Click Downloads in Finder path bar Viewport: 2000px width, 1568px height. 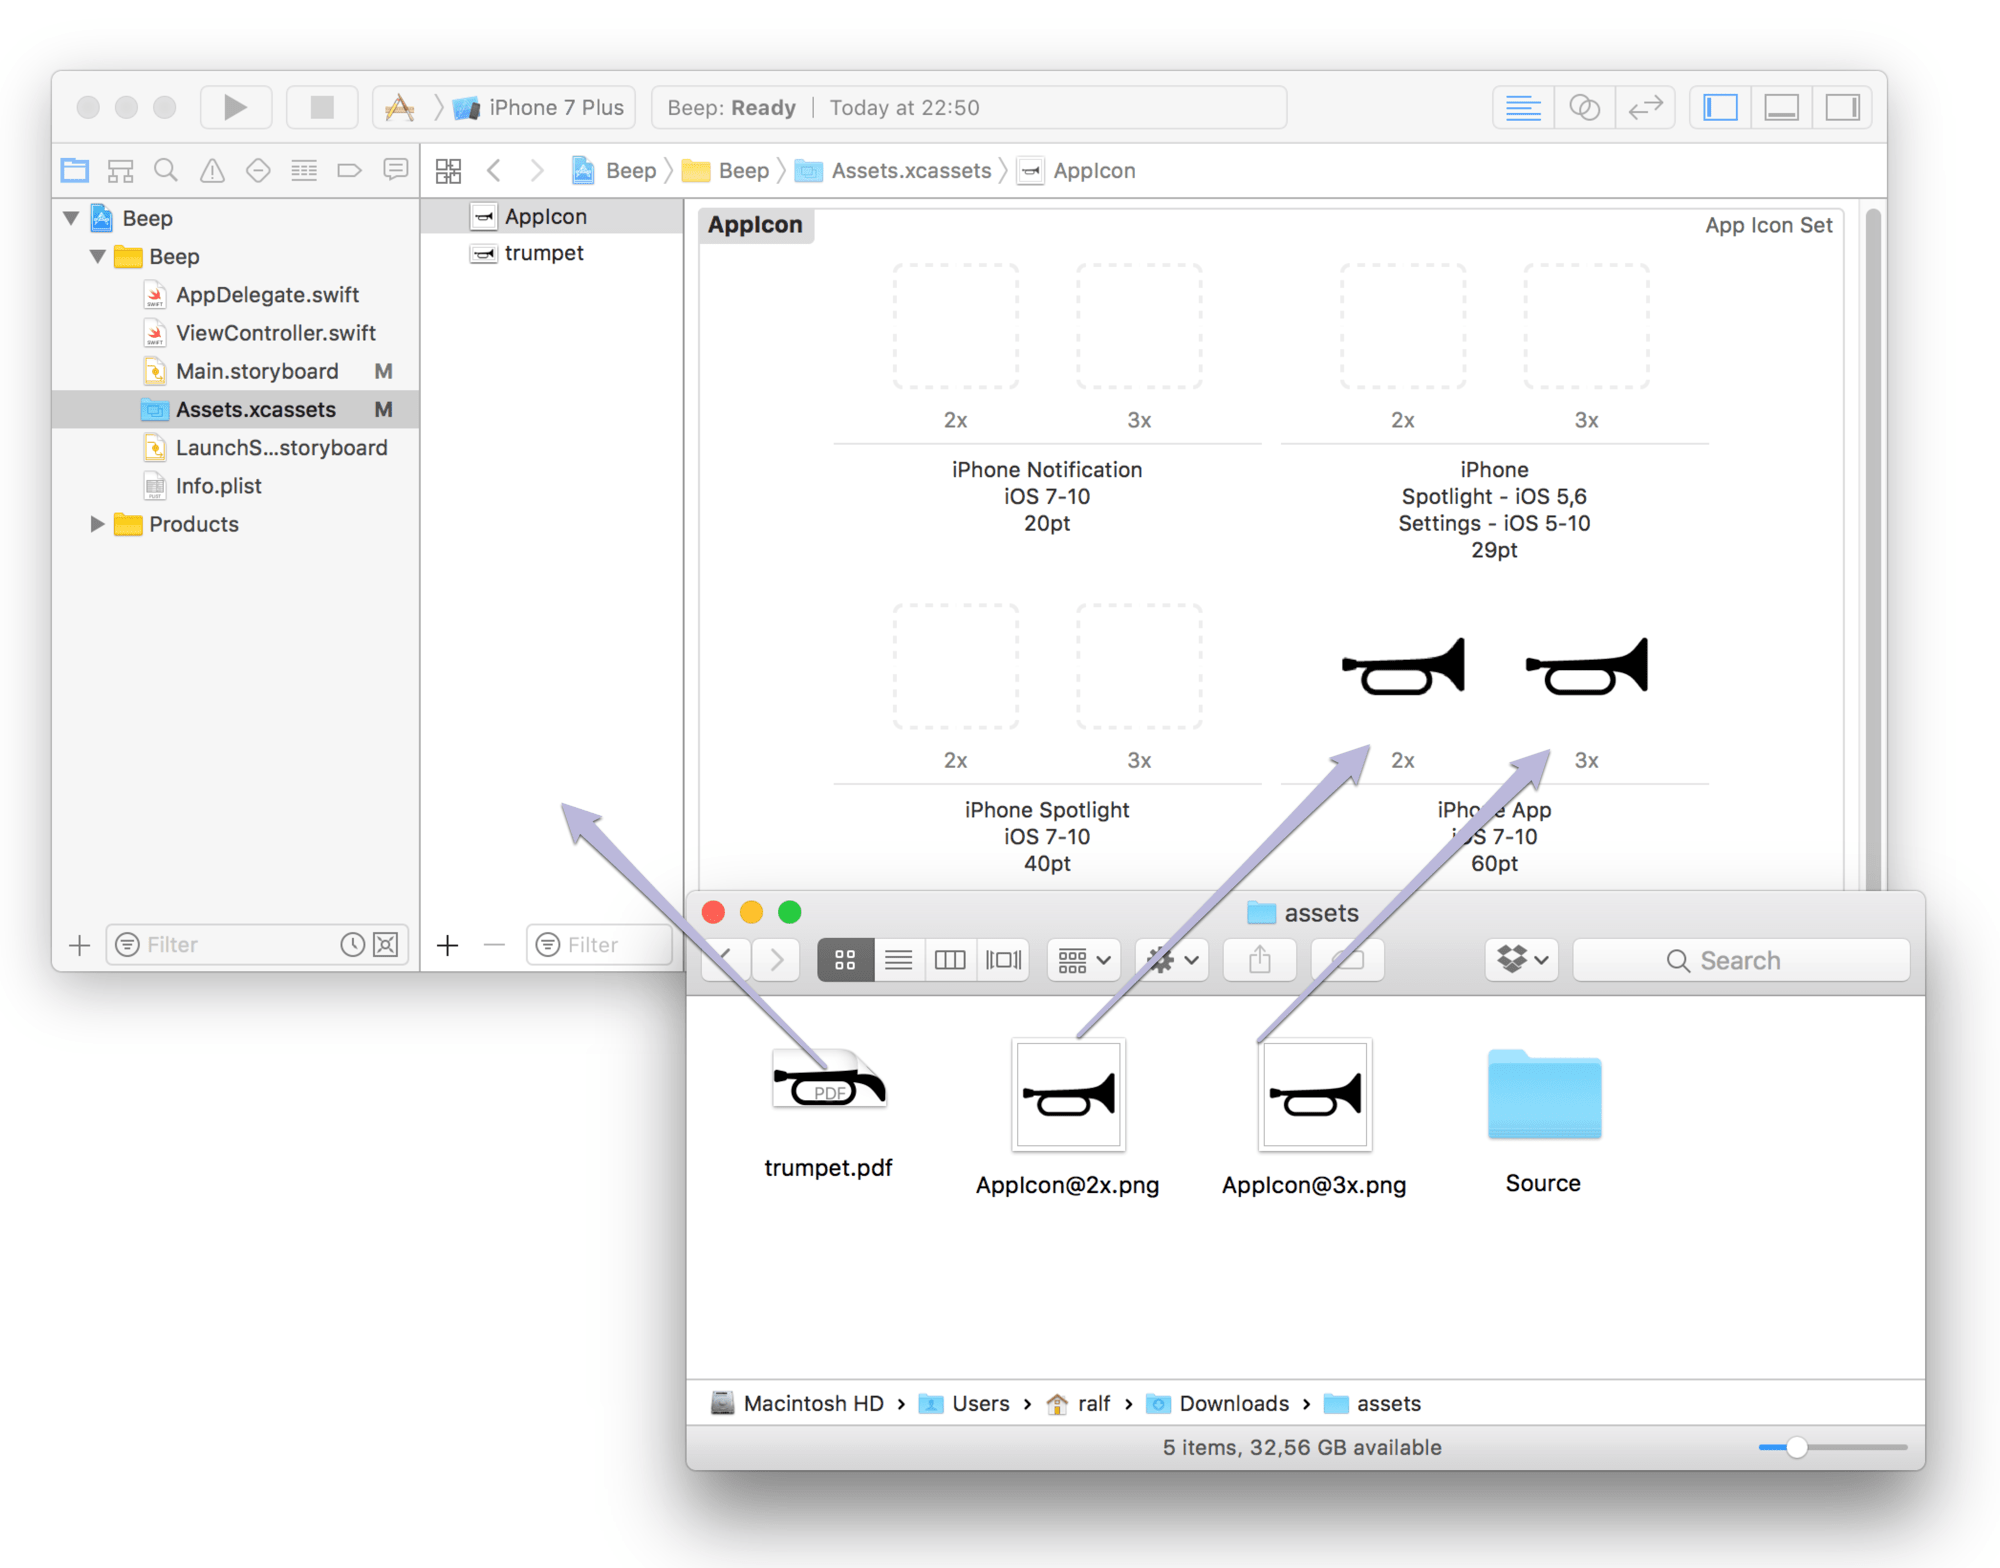coord(1233,1403)
